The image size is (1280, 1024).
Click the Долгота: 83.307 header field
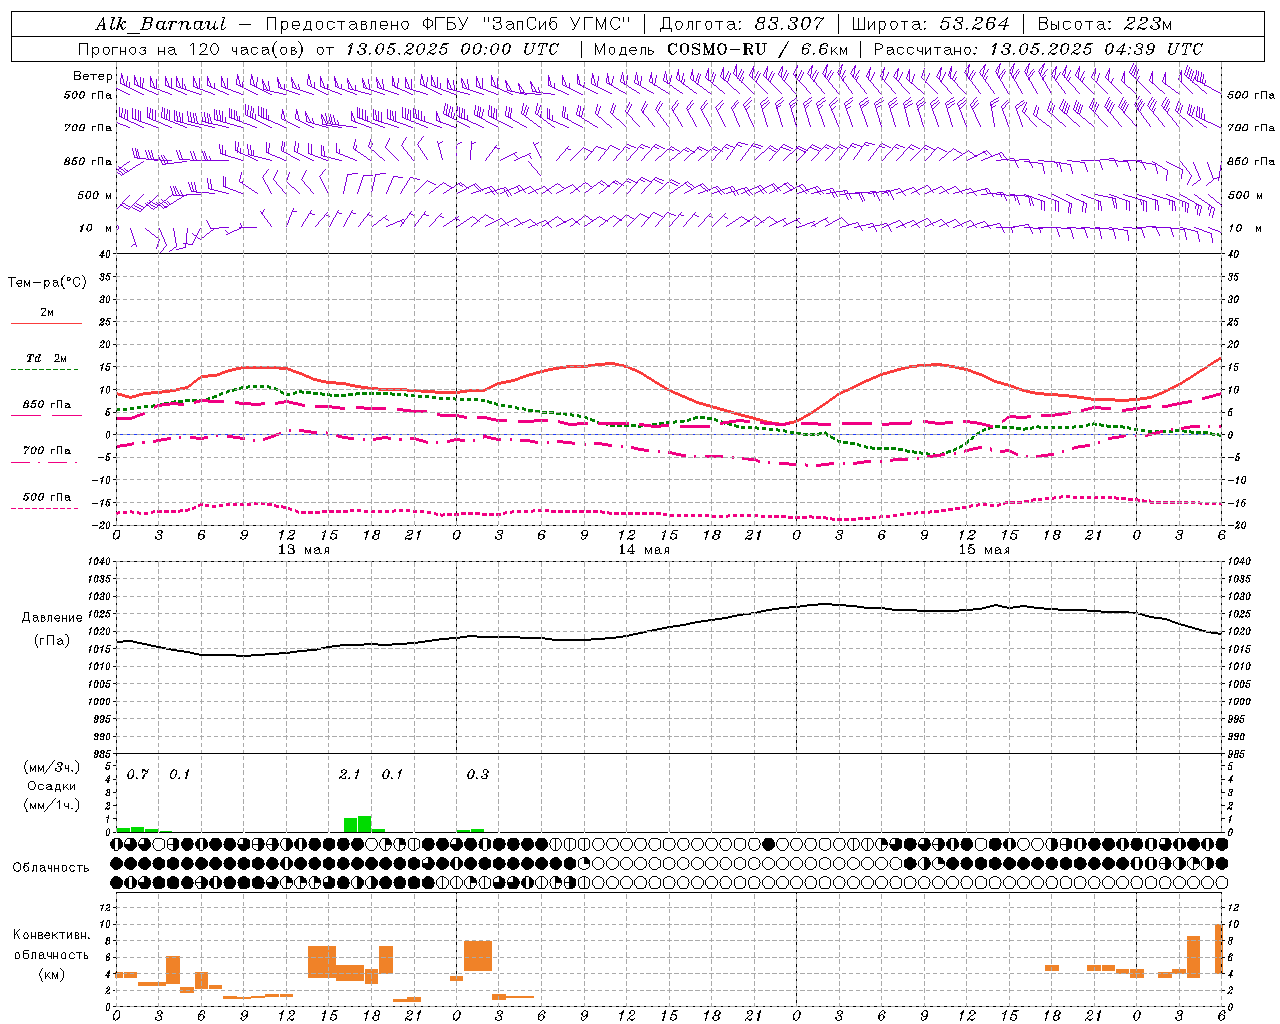(x=742, y=24)
